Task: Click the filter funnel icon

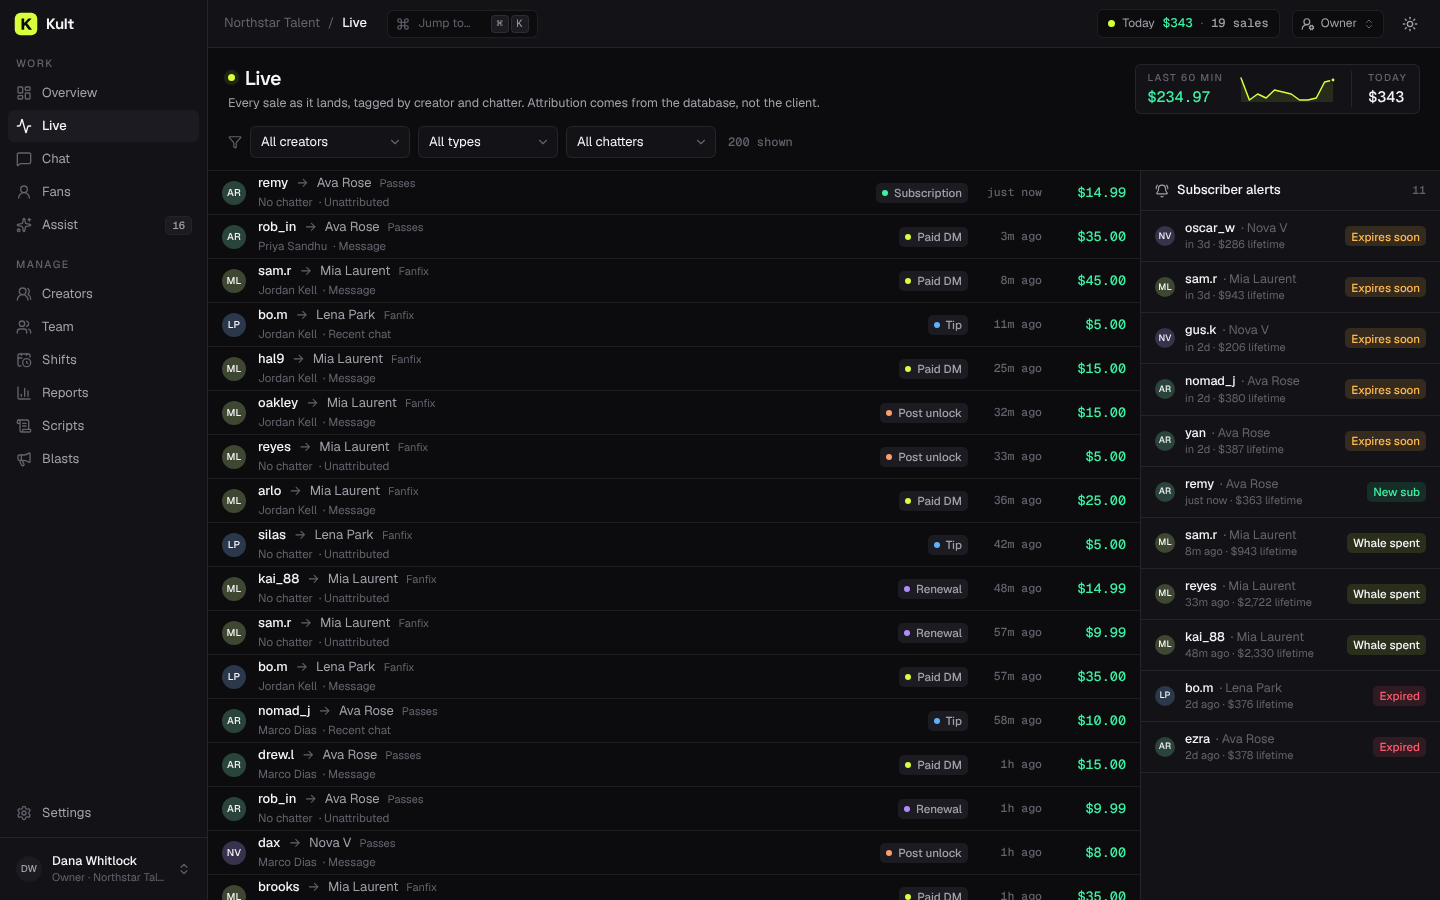Action: [x=235, y=142]
